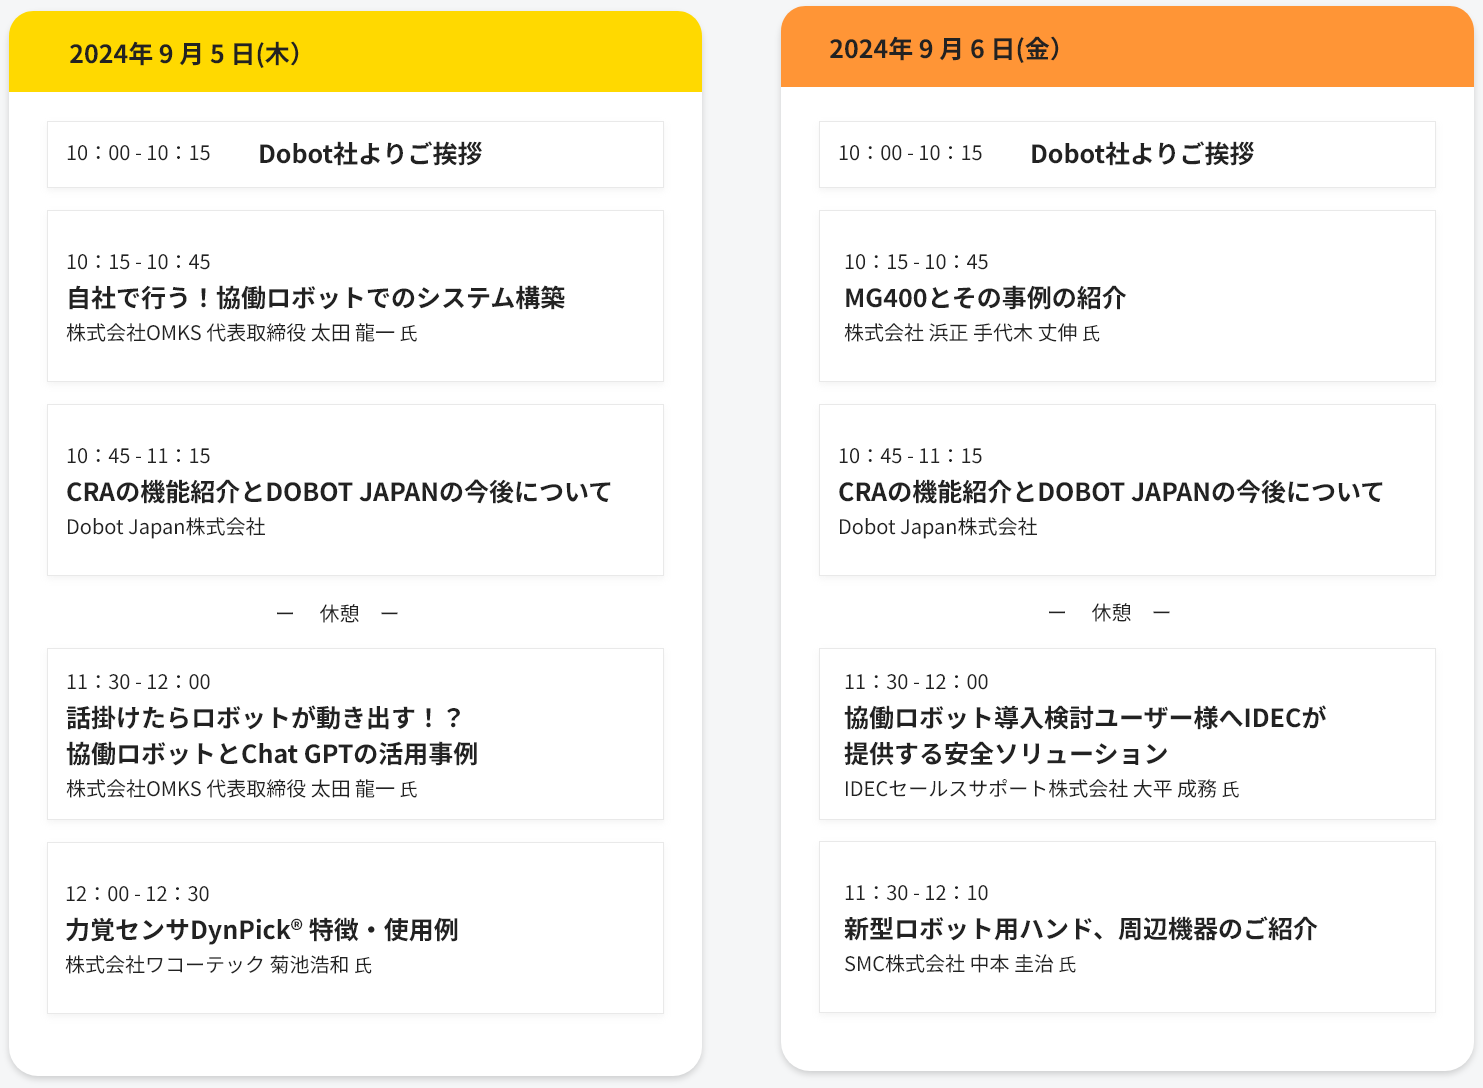
Task: Click session title 話掛けたらロボットが動き出す!?
Action: pos(265,718)
